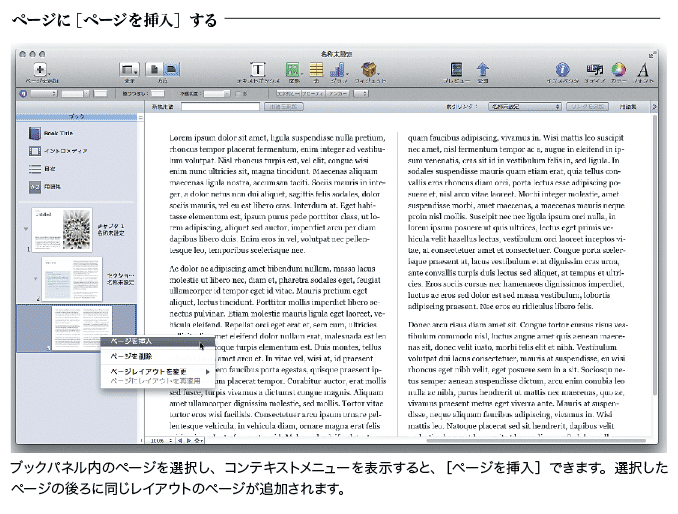Open the index link popup menu
The width and height of the screenshot is (678, 514).
[525, 106]
